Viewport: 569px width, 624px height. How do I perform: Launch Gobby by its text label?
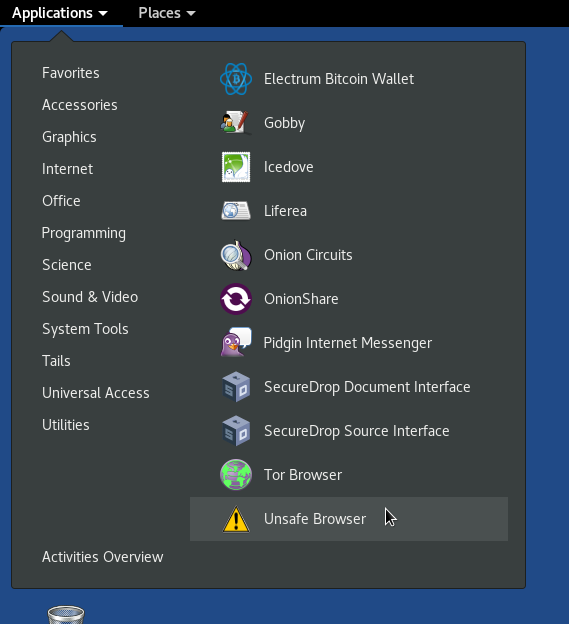click(x=284, y=123)
